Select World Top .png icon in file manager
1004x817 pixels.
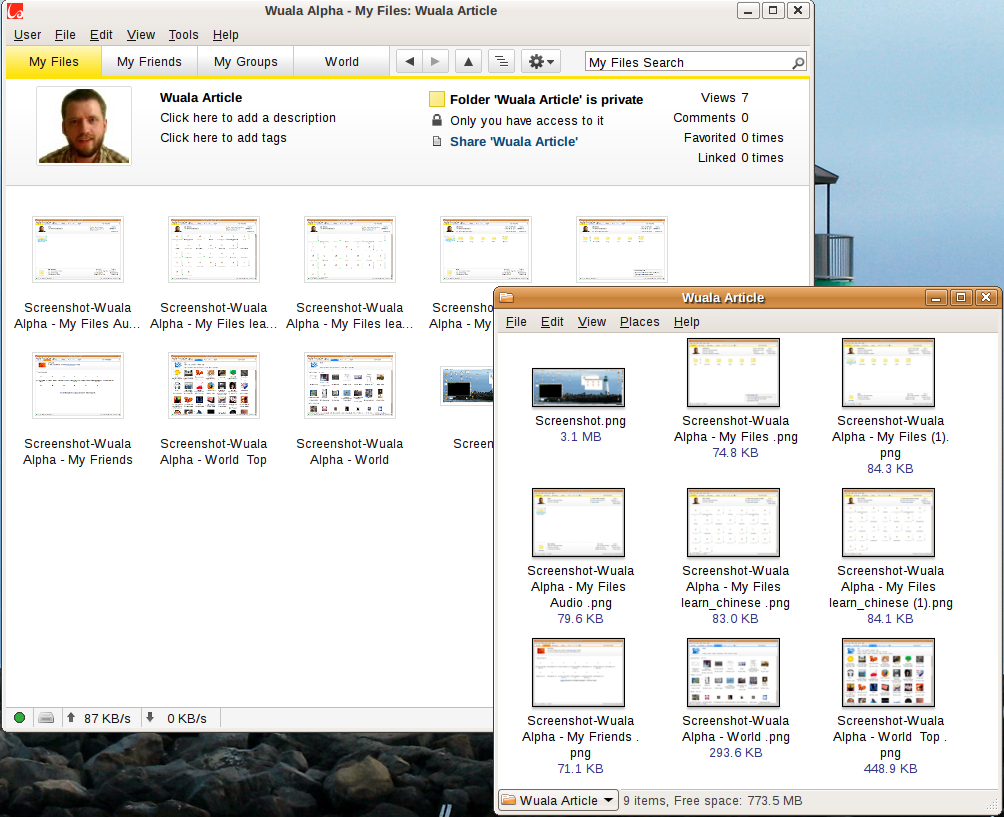pos(888,672)
